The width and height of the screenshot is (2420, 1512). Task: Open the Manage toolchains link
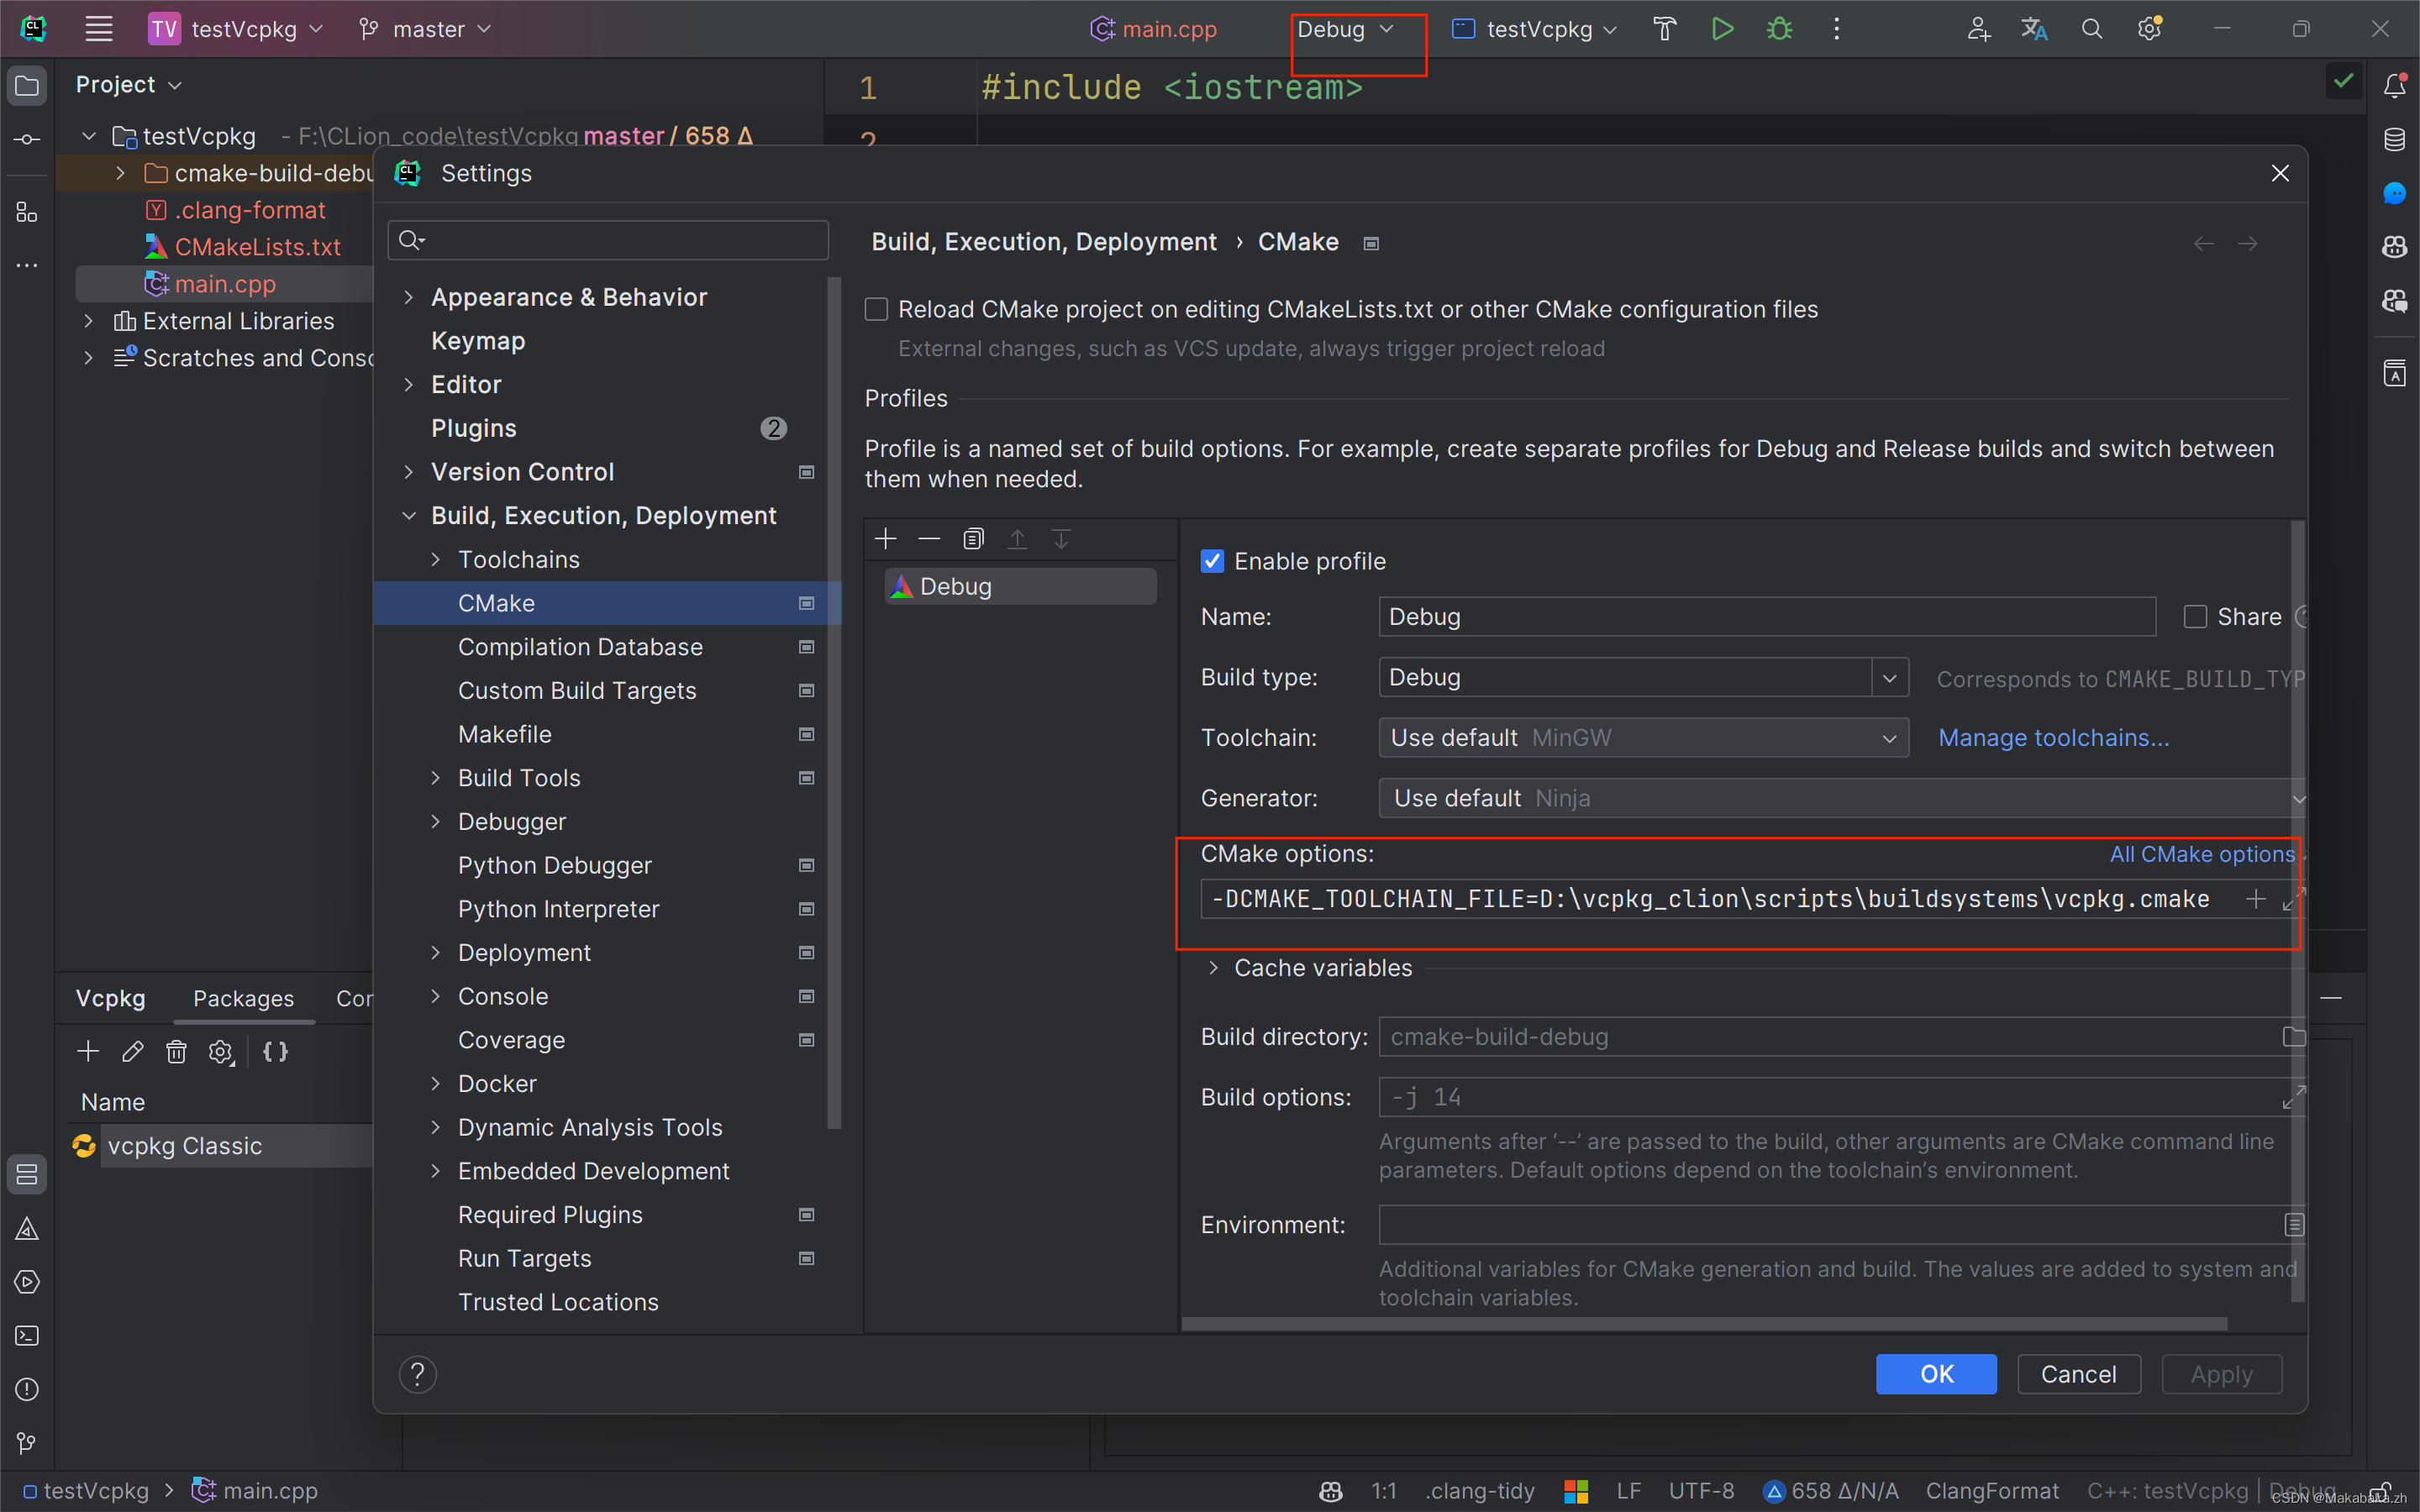pyautogui.click(x=2053, y=738)
